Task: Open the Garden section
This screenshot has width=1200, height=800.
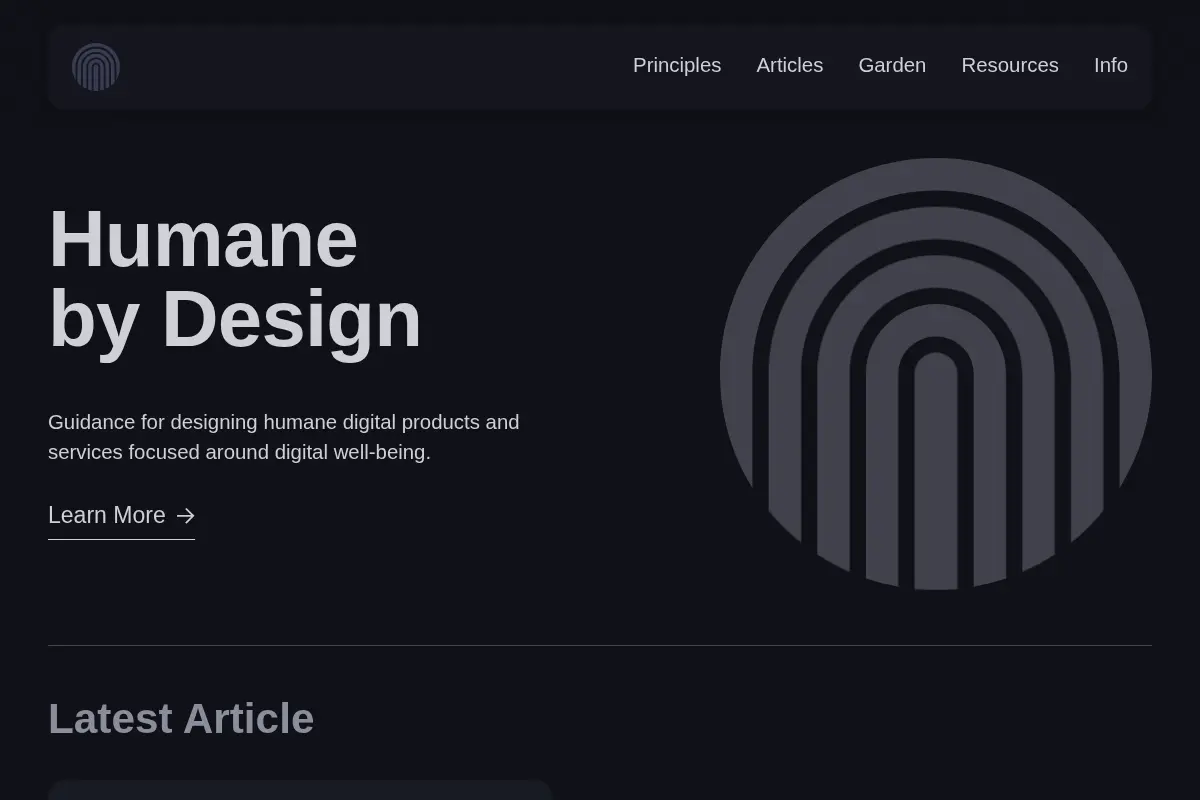Action: pos(892,65)
